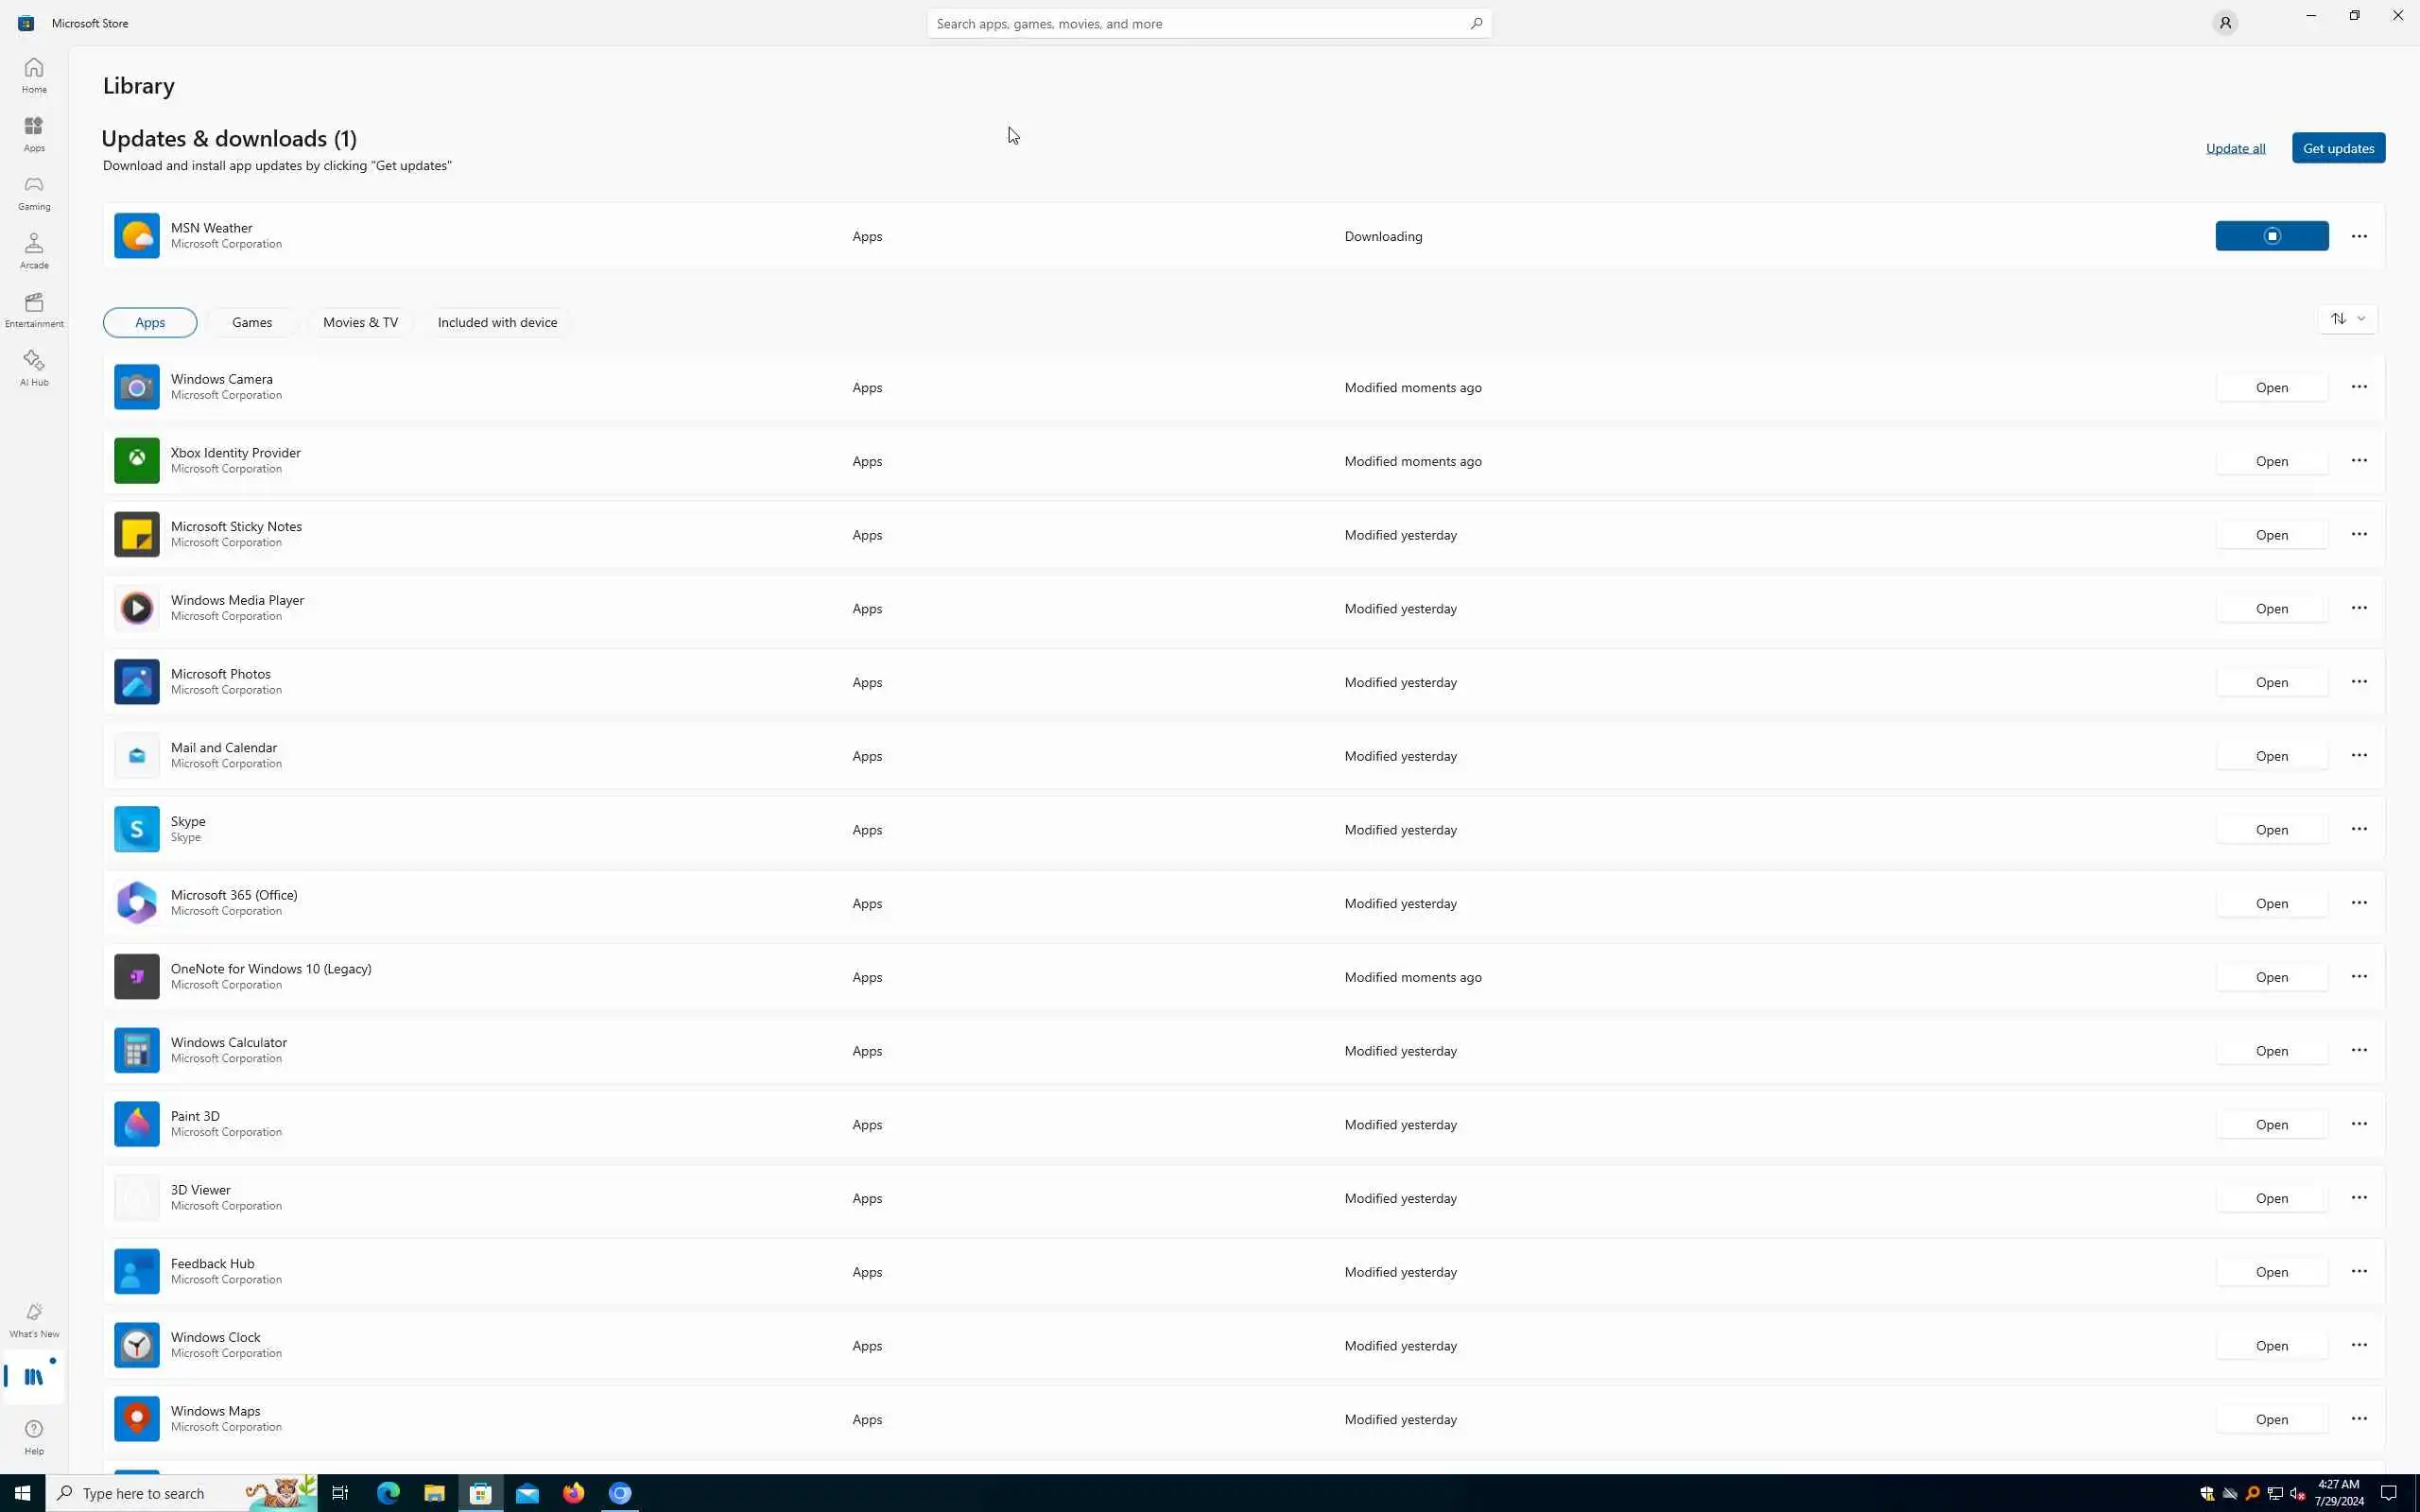Open more options for Windows Camera
The image size is (2420, 1512).
pos(2358,387)
